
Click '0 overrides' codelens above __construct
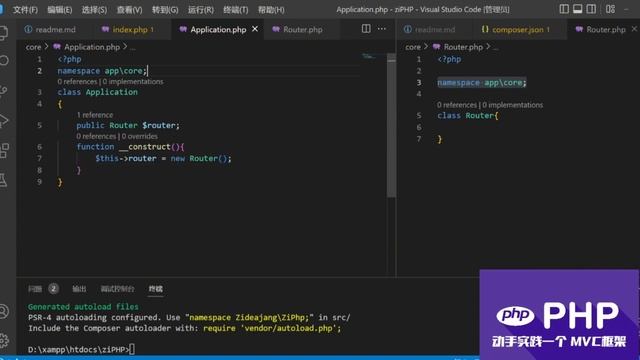point(139,136)
